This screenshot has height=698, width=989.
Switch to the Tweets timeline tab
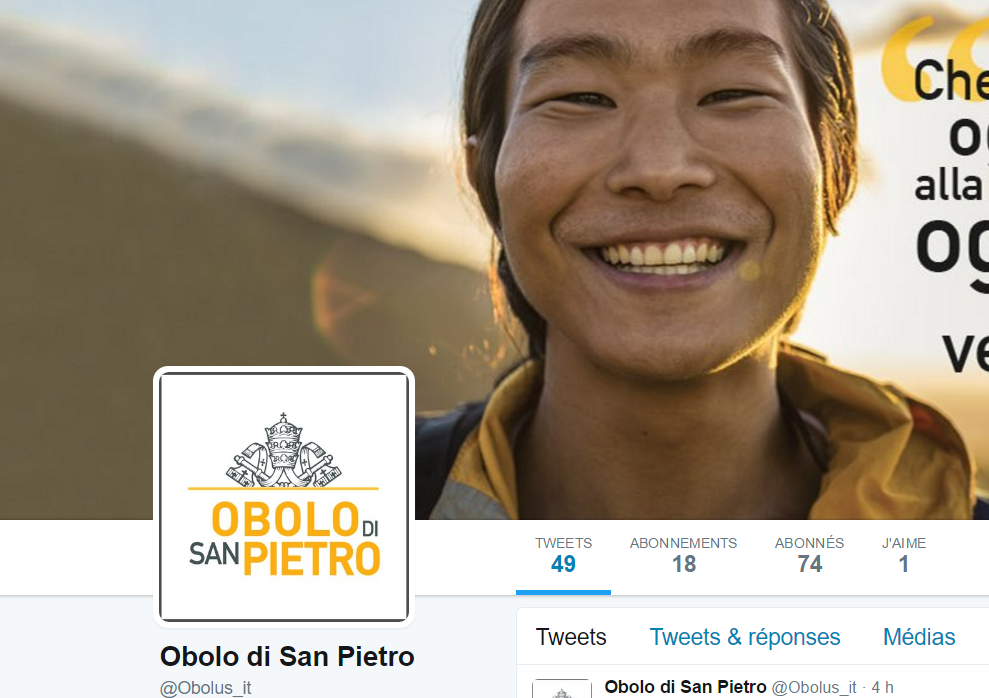click(x=571, y=637)
